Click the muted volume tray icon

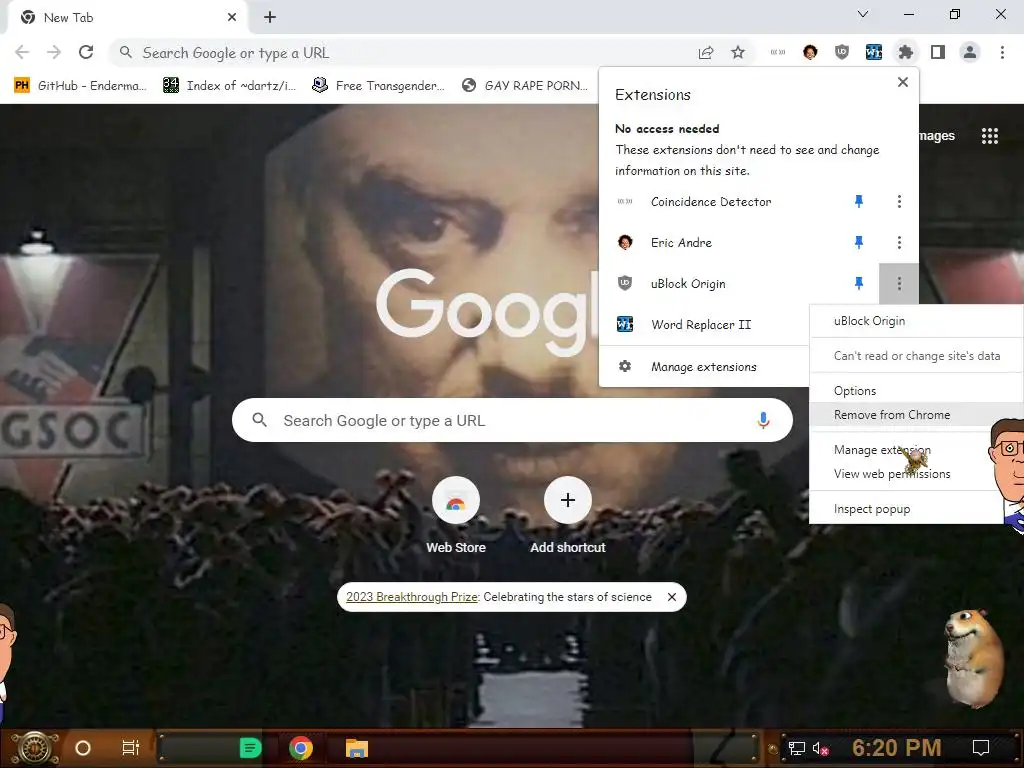point(821,748)
